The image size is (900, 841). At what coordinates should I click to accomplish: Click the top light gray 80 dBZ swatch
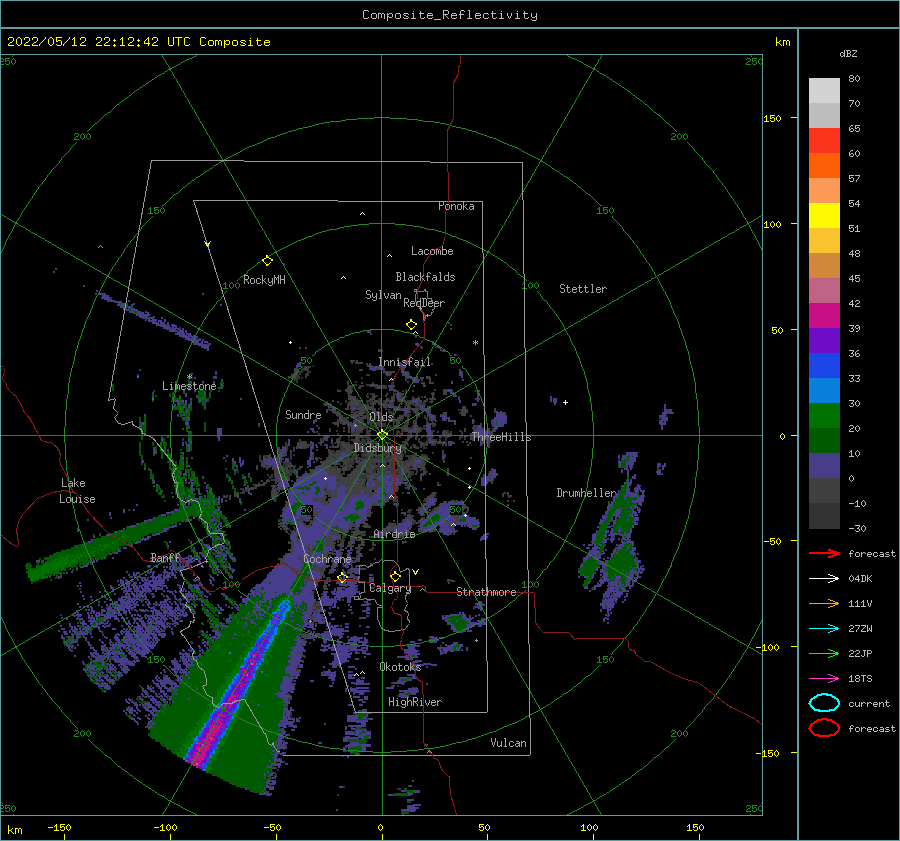(x=824, y=90)
